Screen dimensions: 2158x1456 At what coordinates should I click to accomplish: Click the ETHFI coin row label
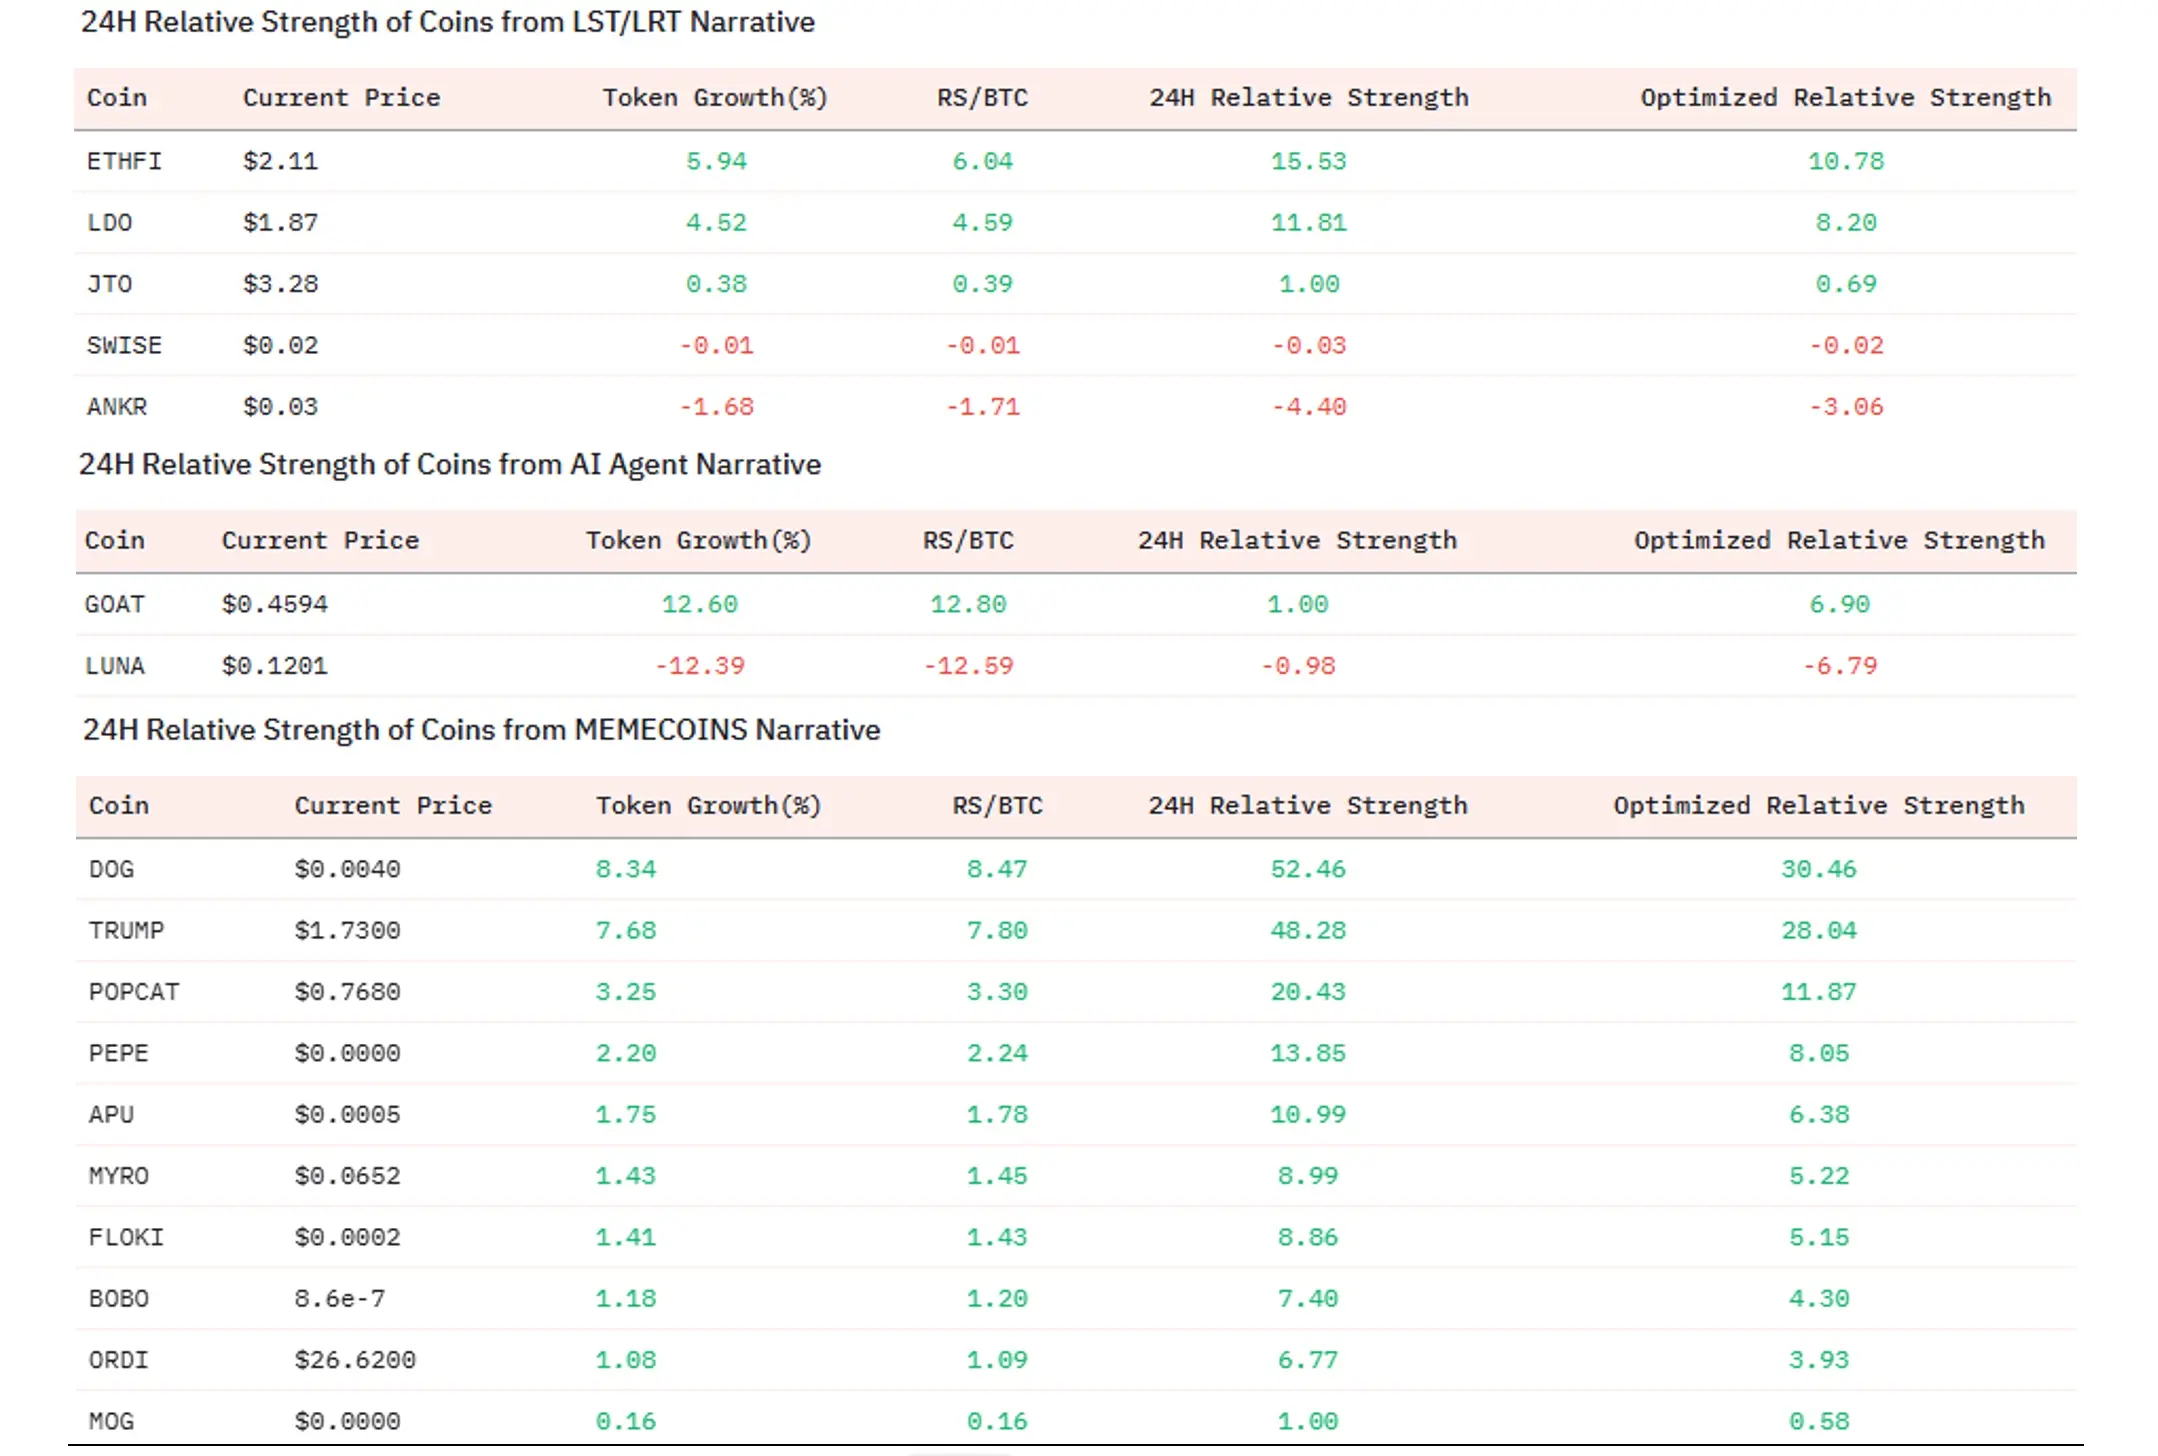point(124,161)
